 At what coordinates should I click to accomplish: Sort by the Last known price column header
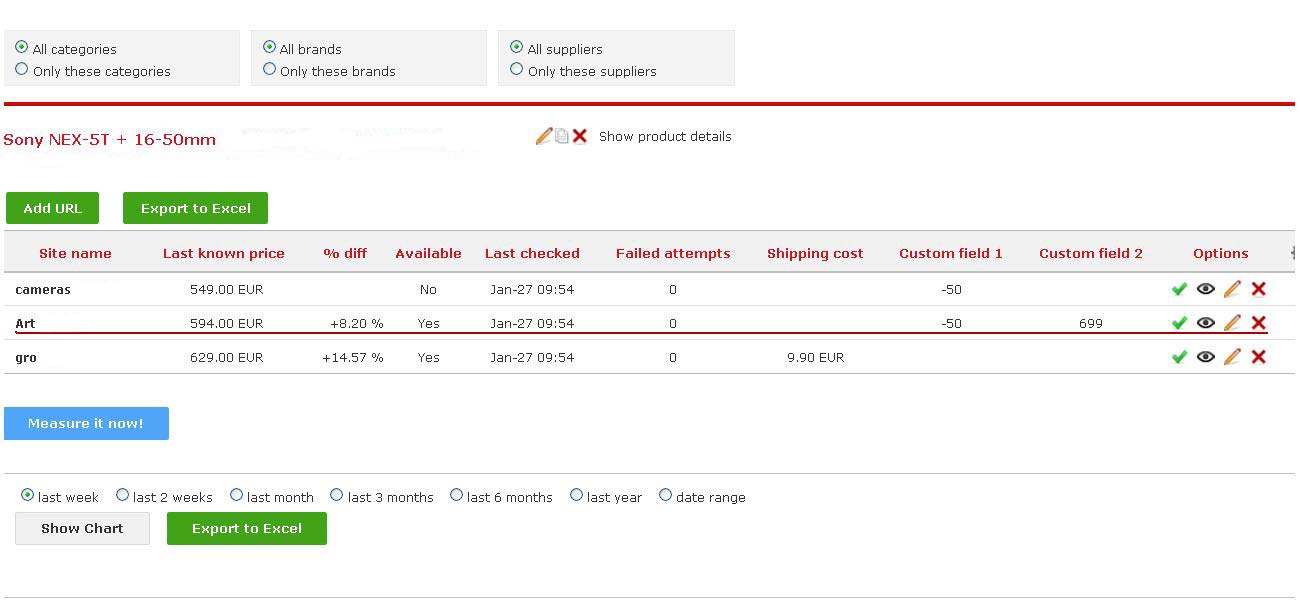(x=224, y=253)
